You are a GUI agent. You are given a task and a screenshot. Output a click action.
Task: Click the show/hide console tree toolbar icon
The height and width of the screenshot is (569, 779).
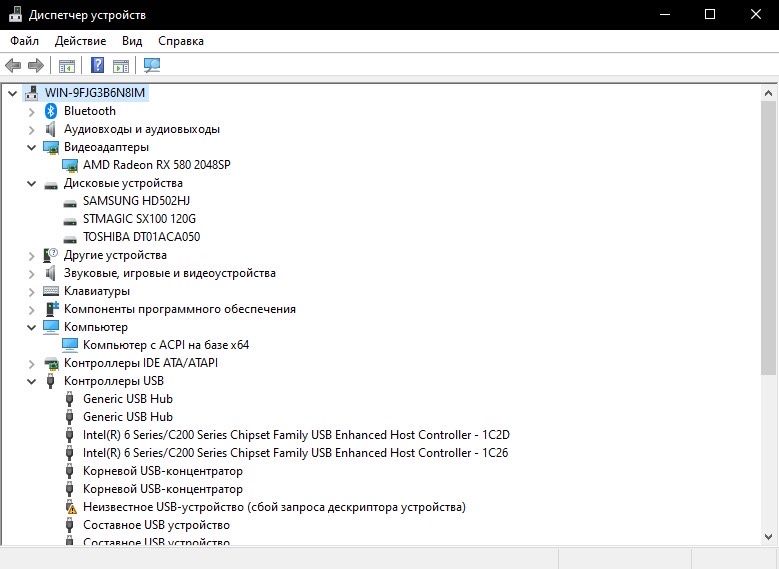click(67, 66)
